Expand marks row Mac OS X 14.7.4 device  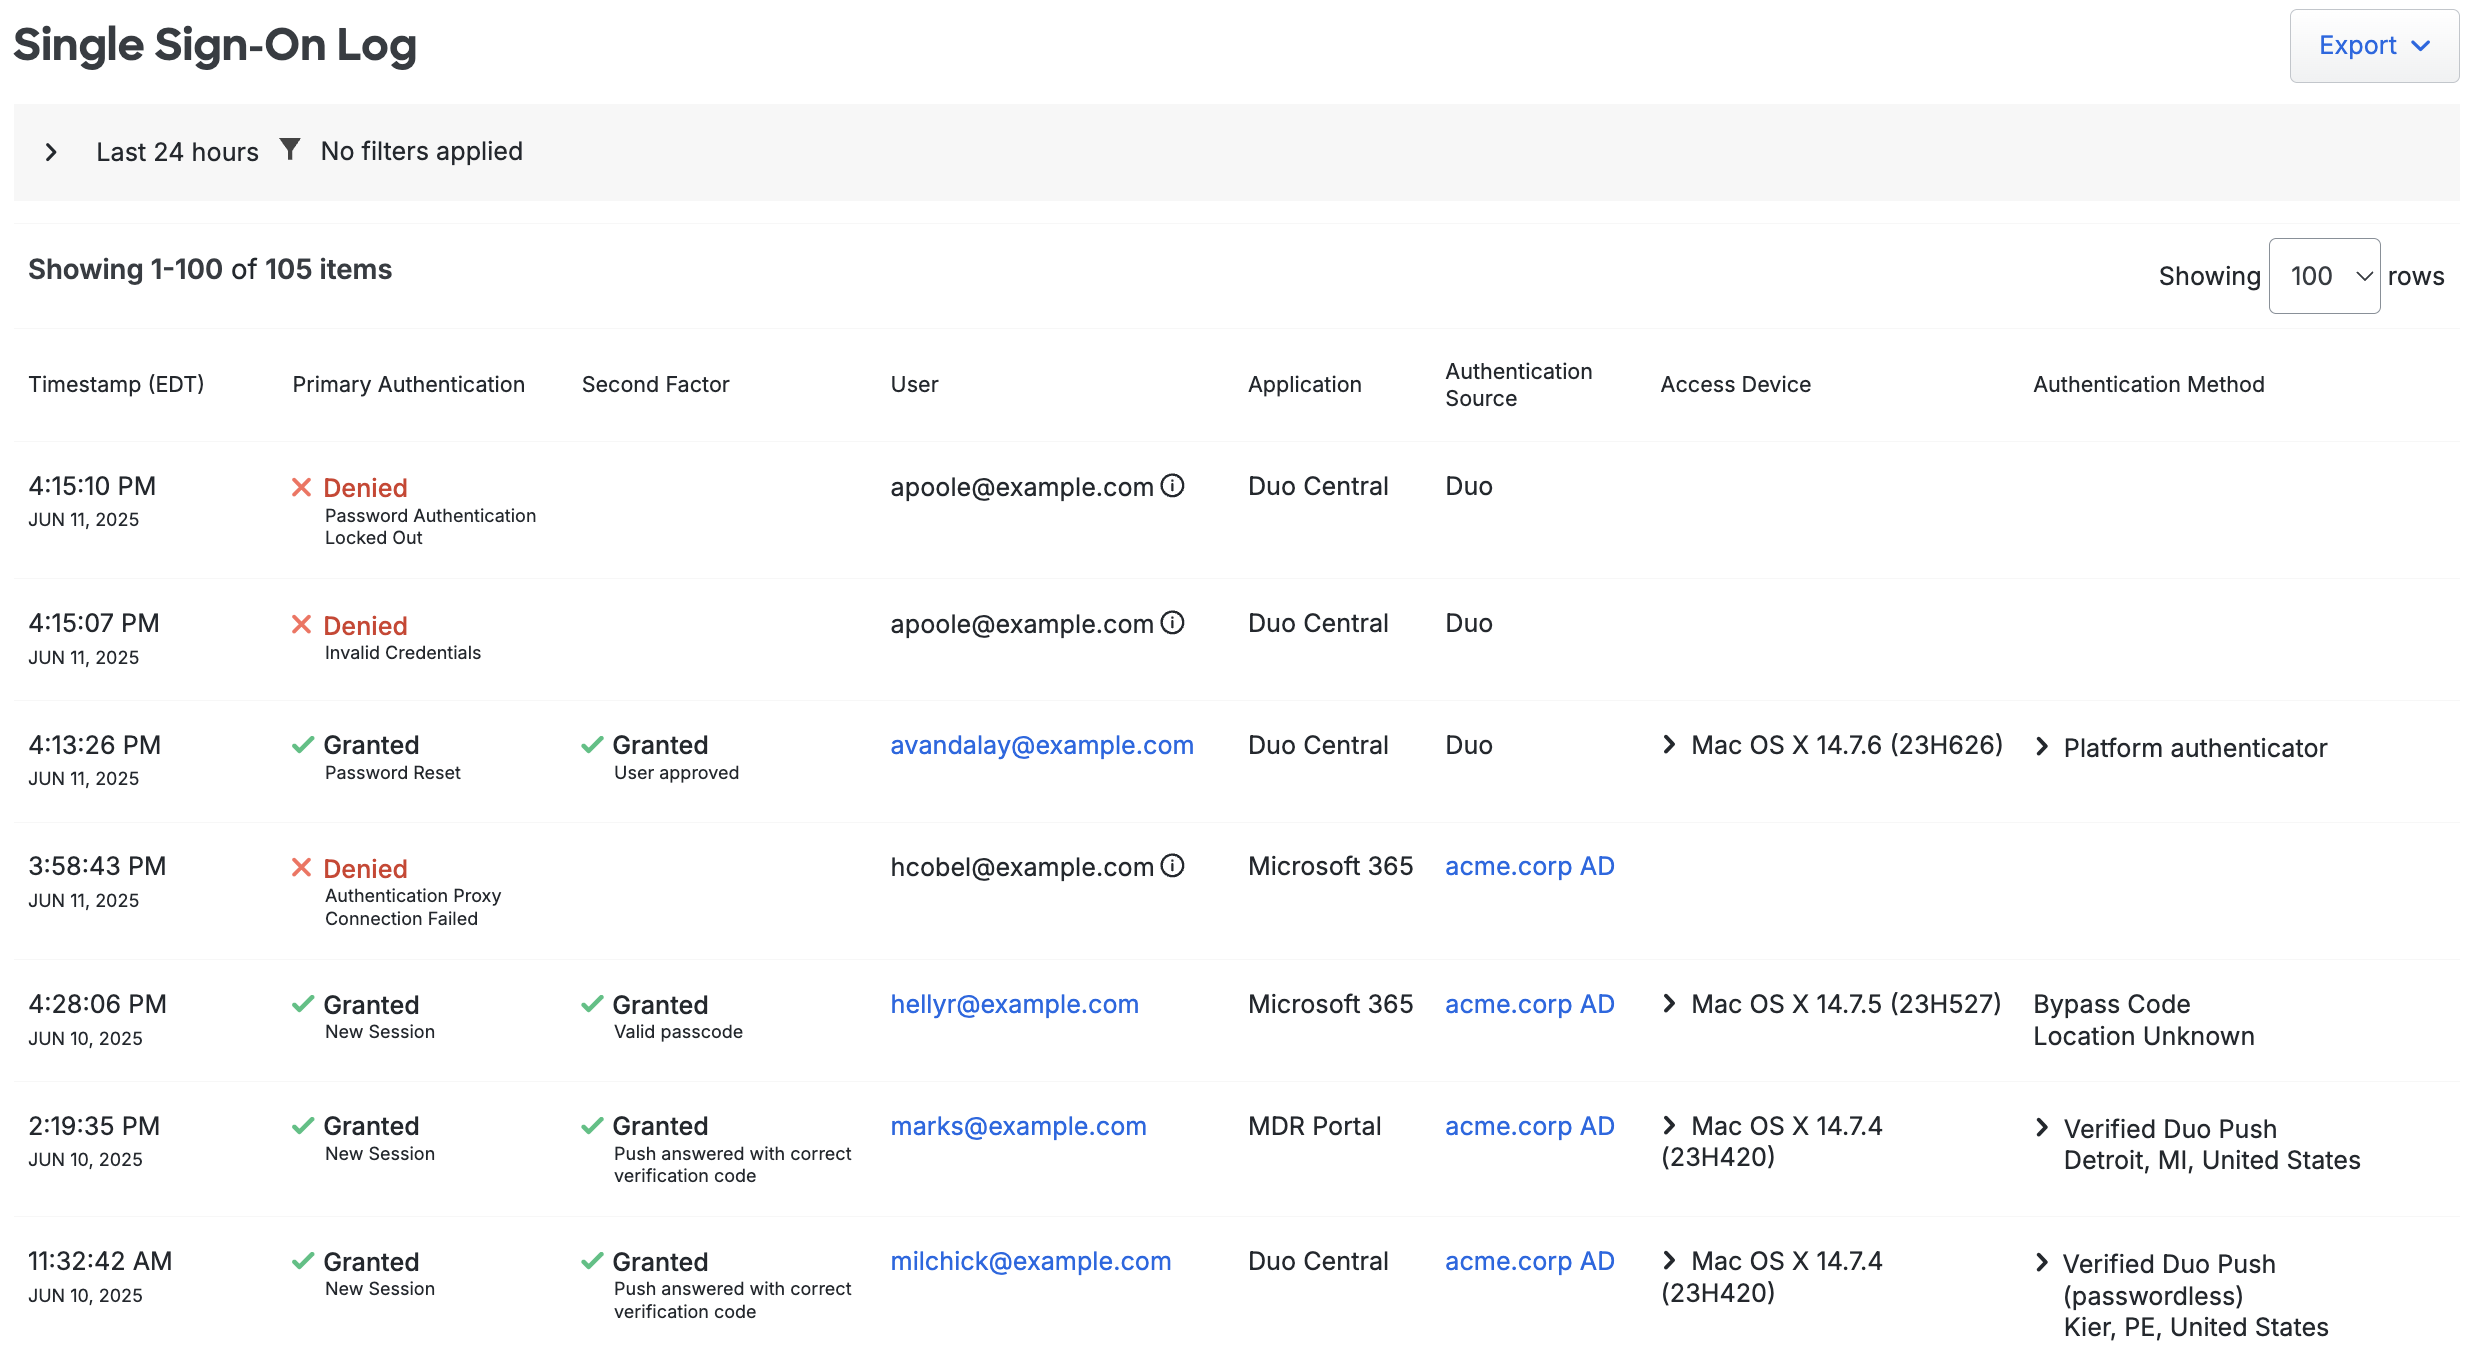click(1668, 1126)
